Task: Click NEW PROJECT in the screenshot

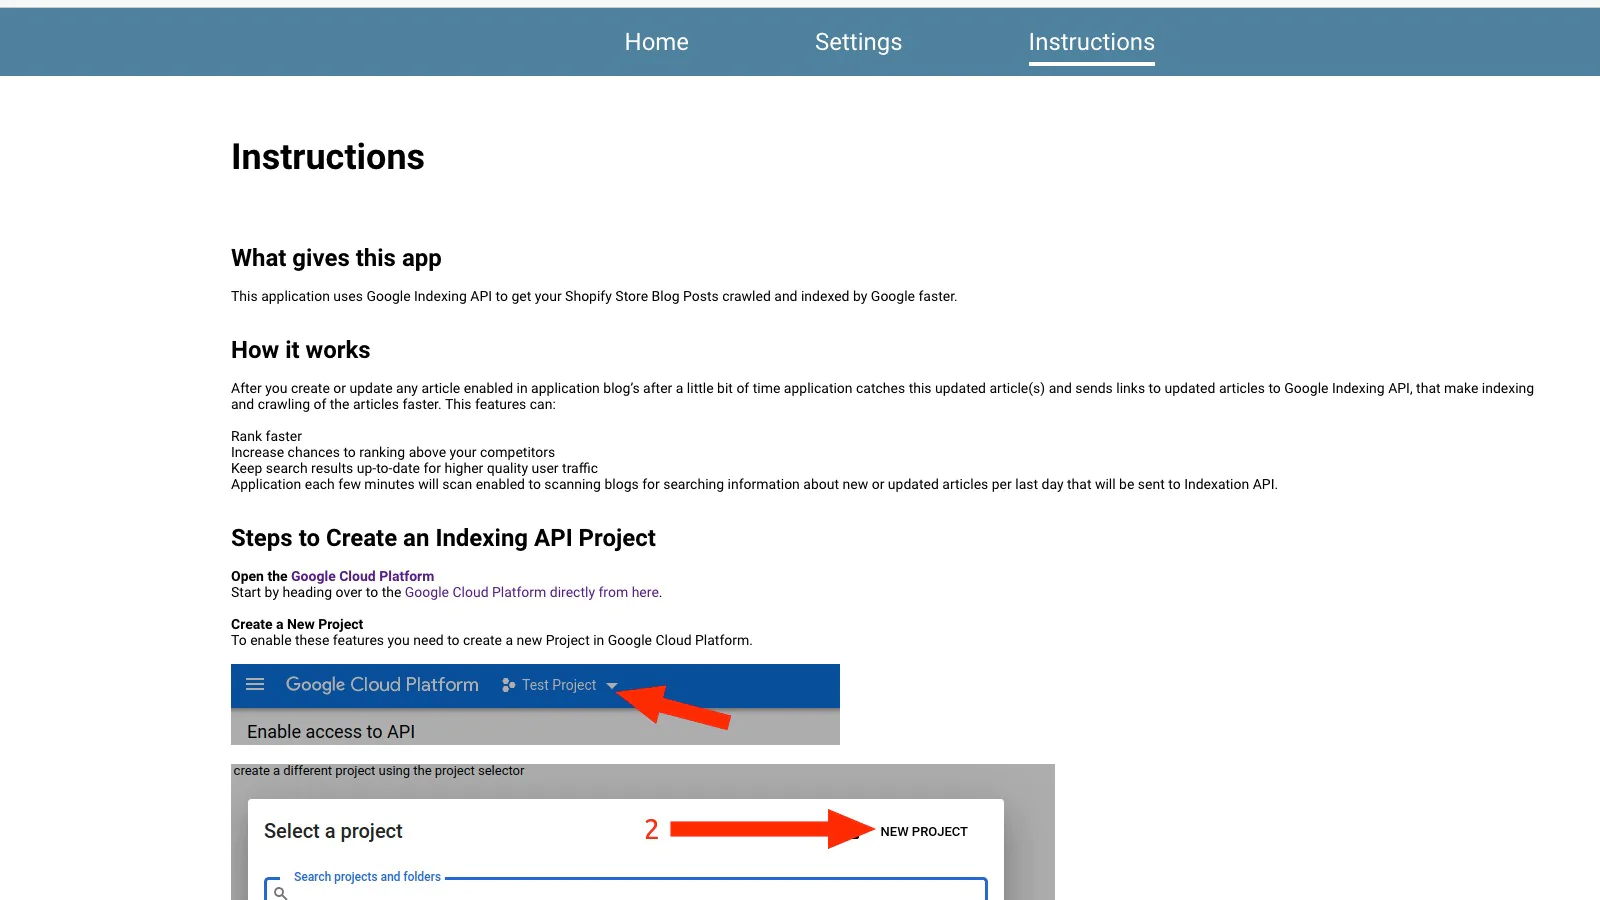Action: 924,832
